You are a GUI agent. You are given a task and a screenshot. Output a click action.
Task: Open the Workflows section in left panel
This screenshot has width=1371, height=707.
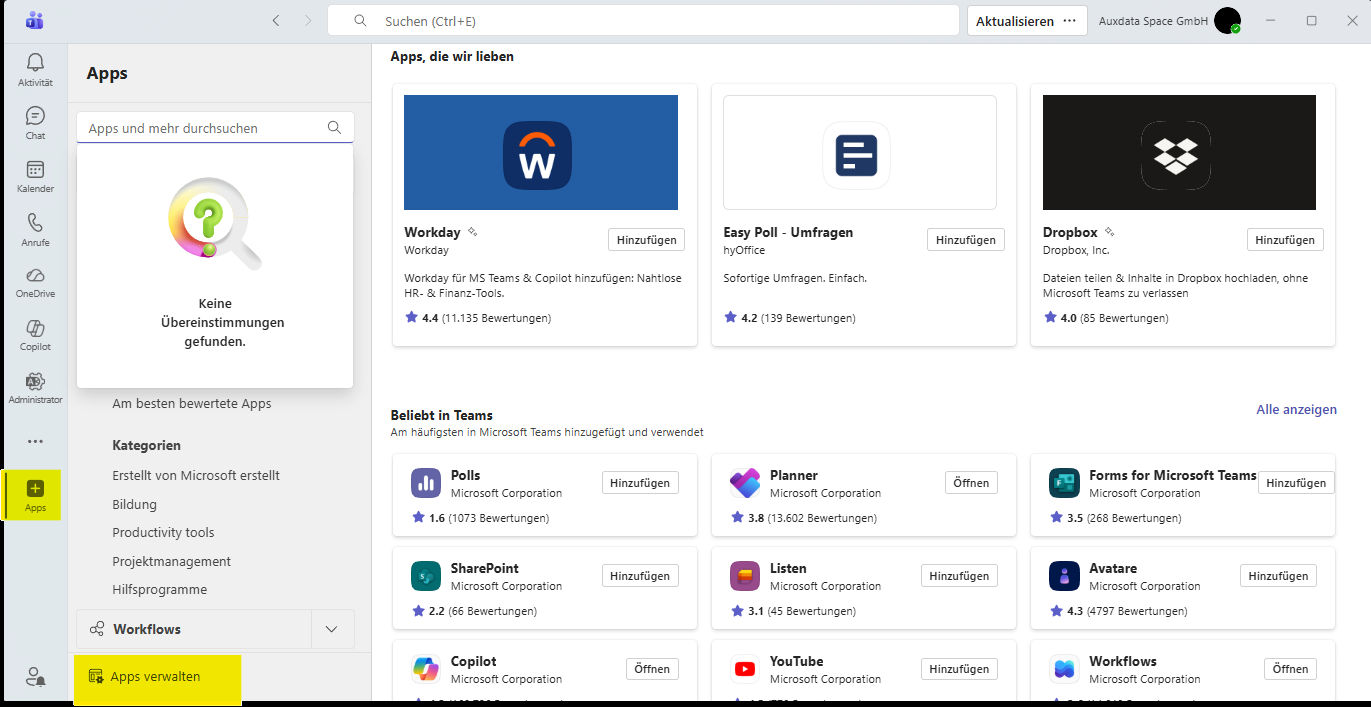coord(194,629)
